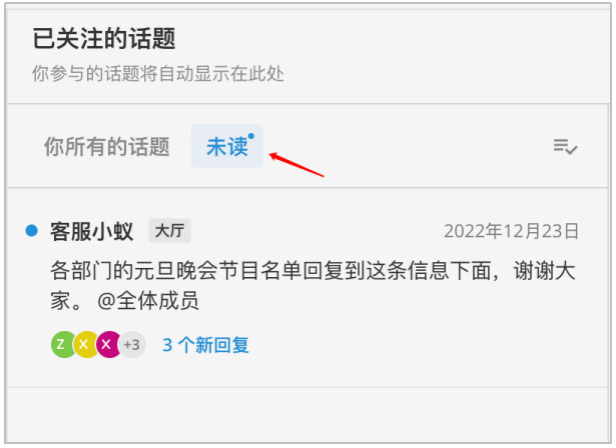Click the sender name 客服小蚁
Screen dimensions: 616x448
pyautogui.click(x=92, y=231)
